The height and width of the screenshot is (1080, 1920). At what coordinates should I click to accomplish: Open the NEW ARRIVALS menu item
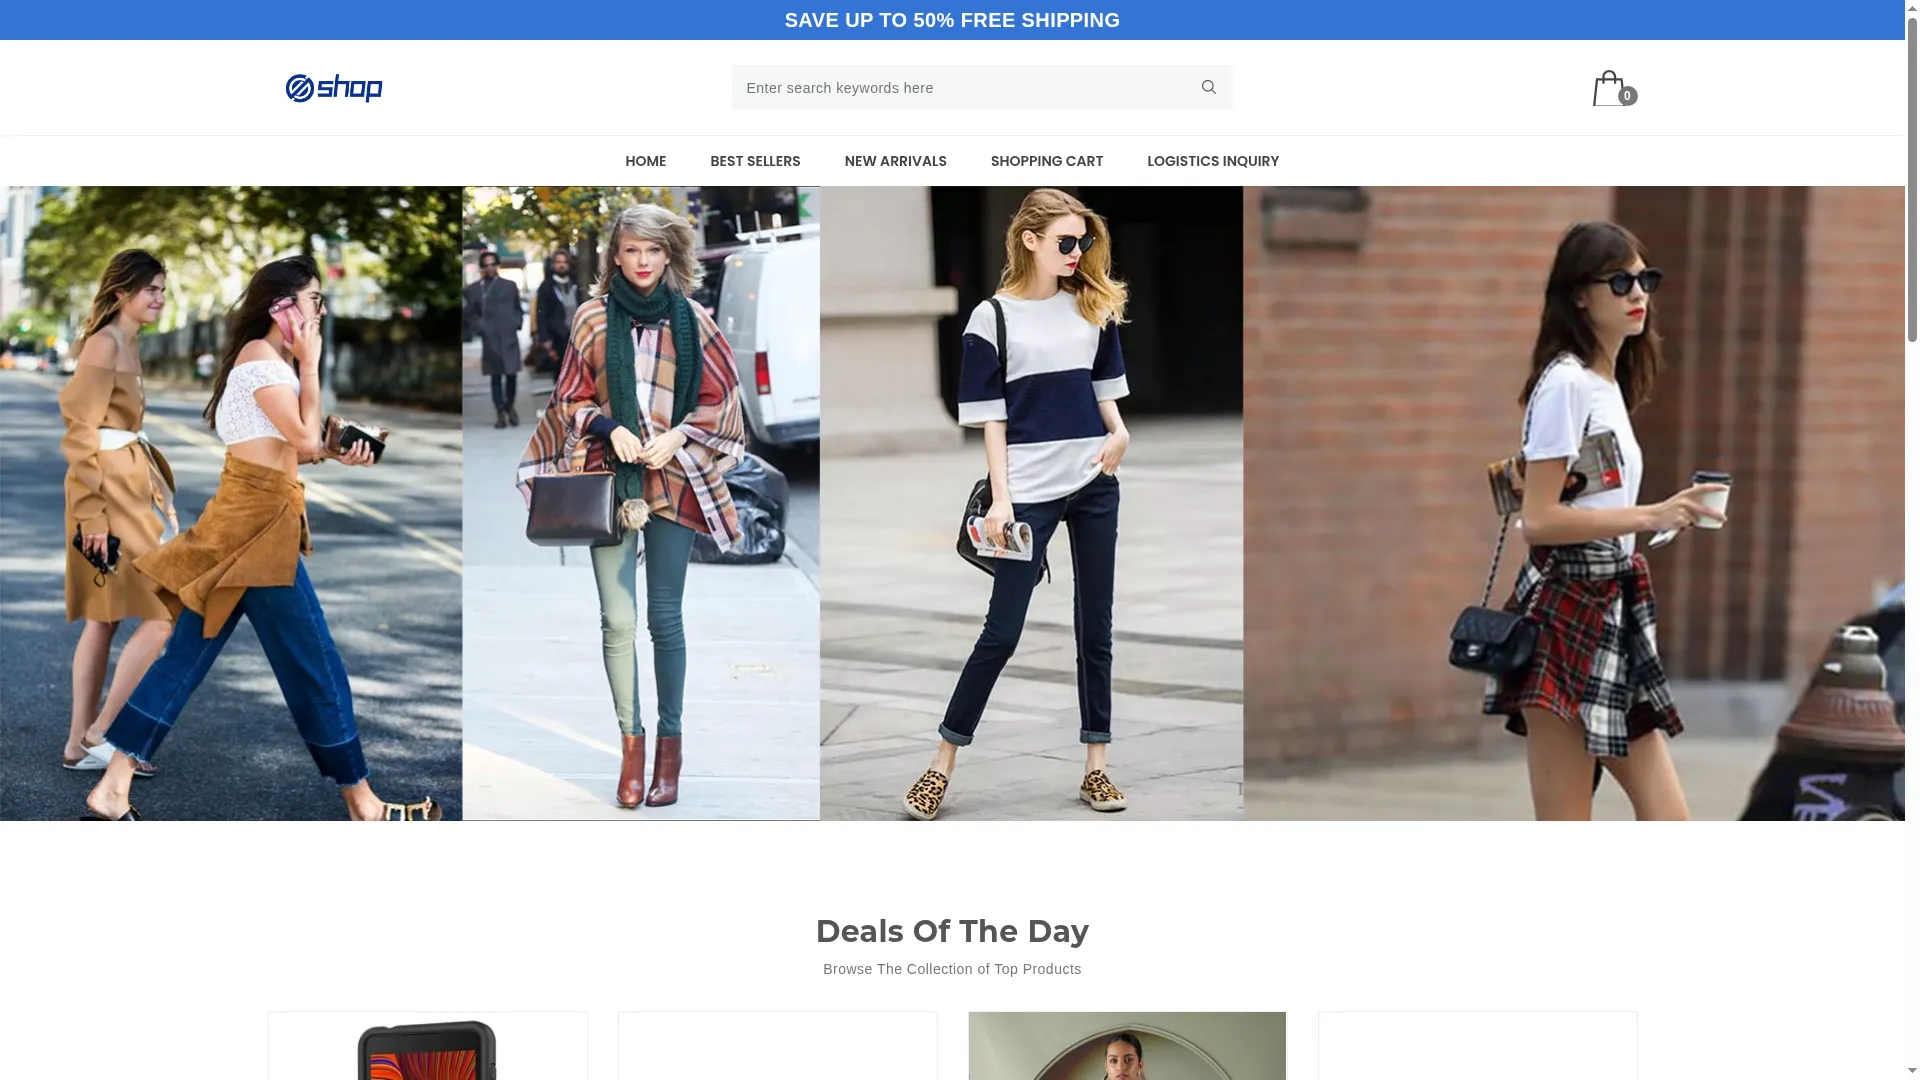pyautogui.click(x=895, y=161)
